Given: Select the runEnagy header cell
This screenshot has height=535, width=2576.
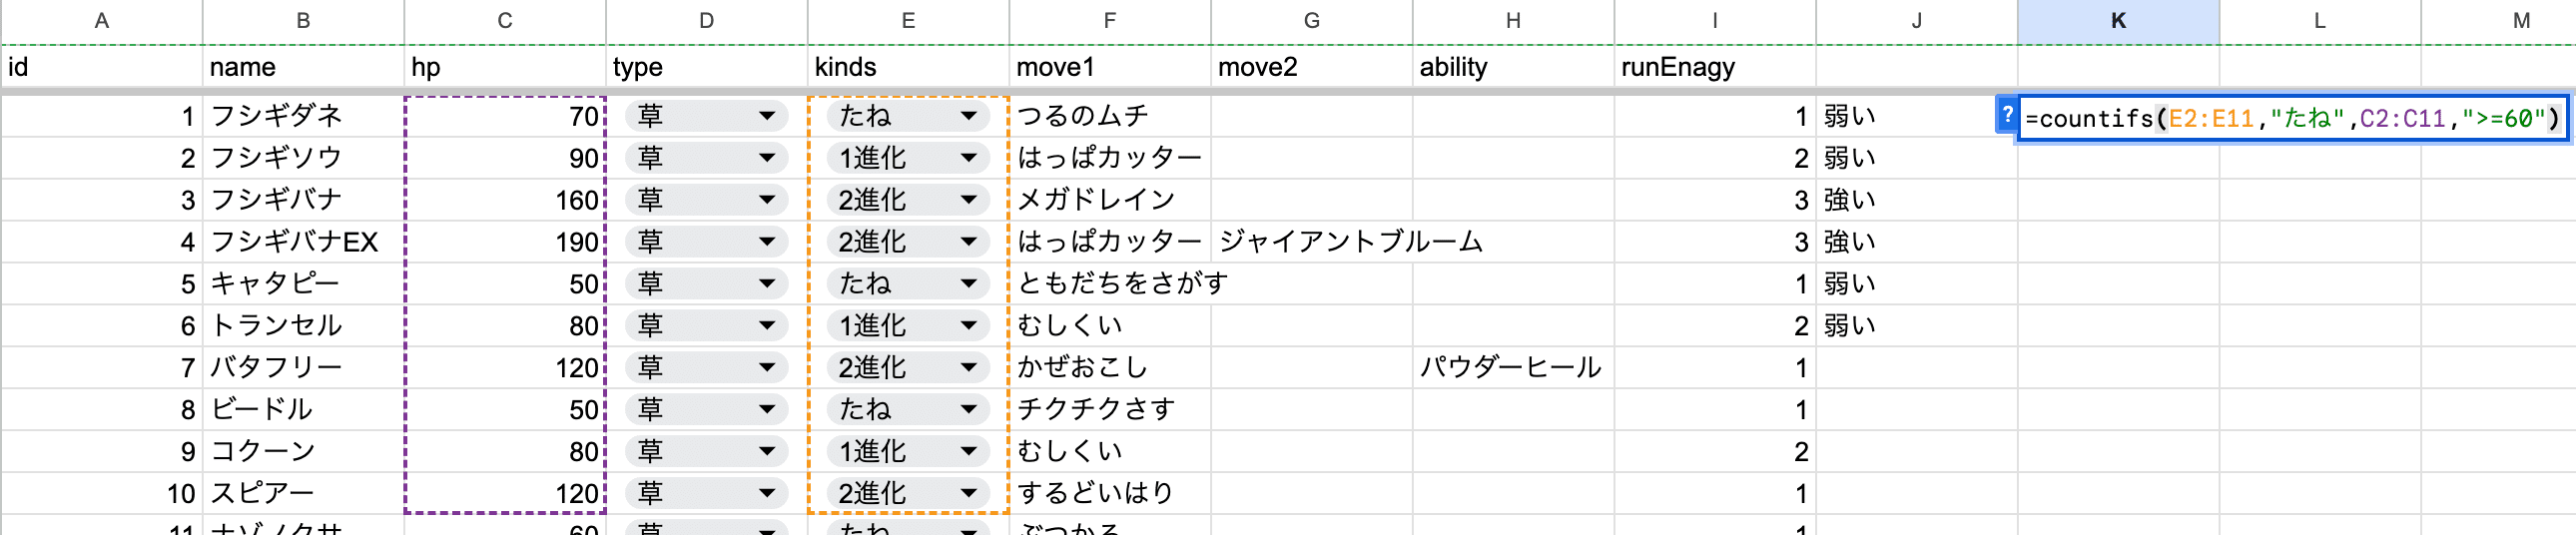Looking at the screenshot, I should [1715, 67].
